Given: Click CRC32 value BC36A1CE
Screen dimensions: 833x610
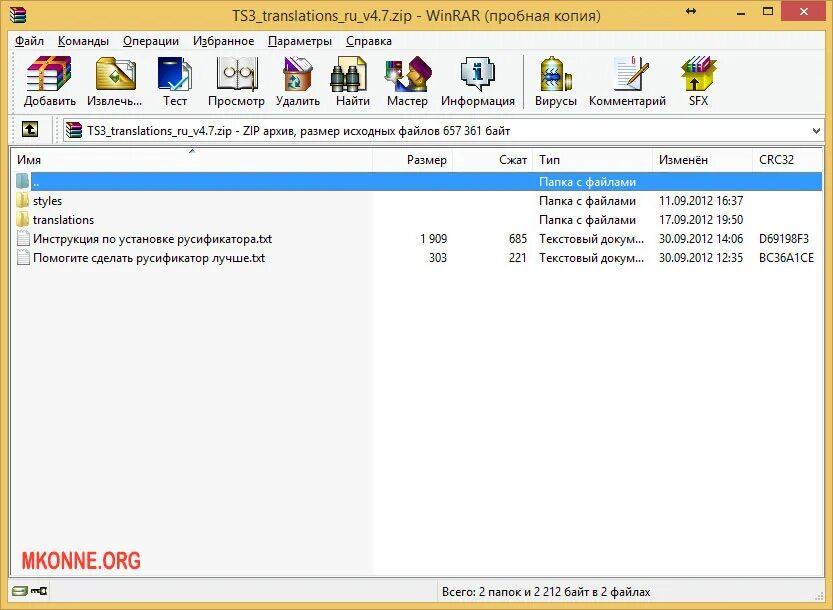Looking at the screenshot, I should click(786, 258).
